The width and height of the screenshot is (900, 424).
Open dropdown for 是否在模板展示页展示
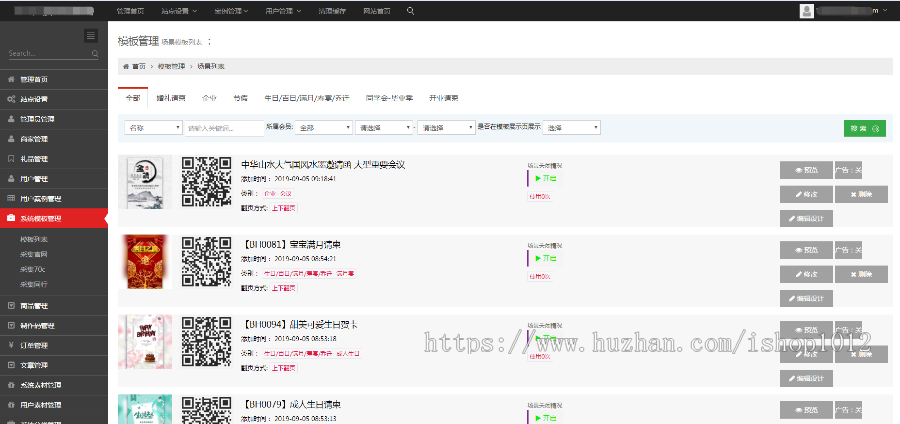pyautogui.click(x=572, y=128)
